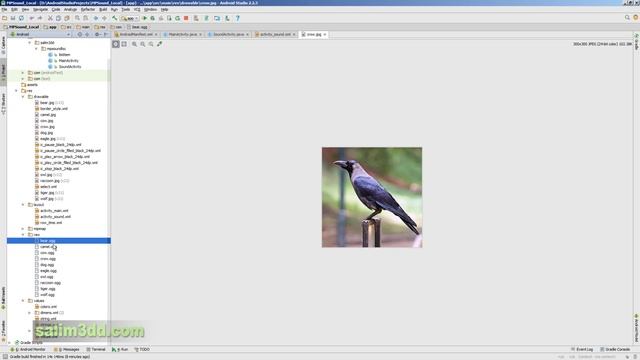
Task: Click the Debug app bug icon
Action: (153, 18)
